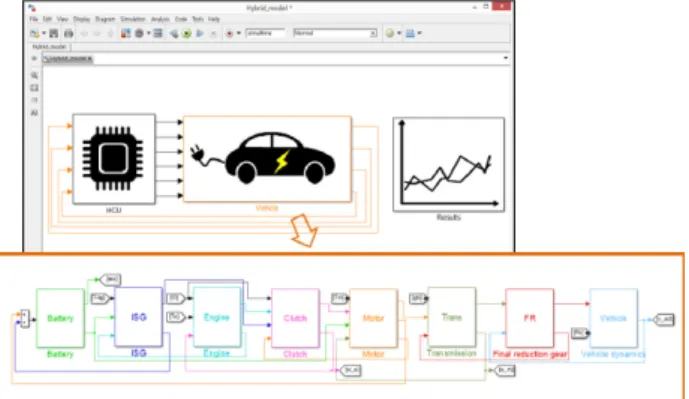Click the Print icon in the toolbar

[69, 33]
